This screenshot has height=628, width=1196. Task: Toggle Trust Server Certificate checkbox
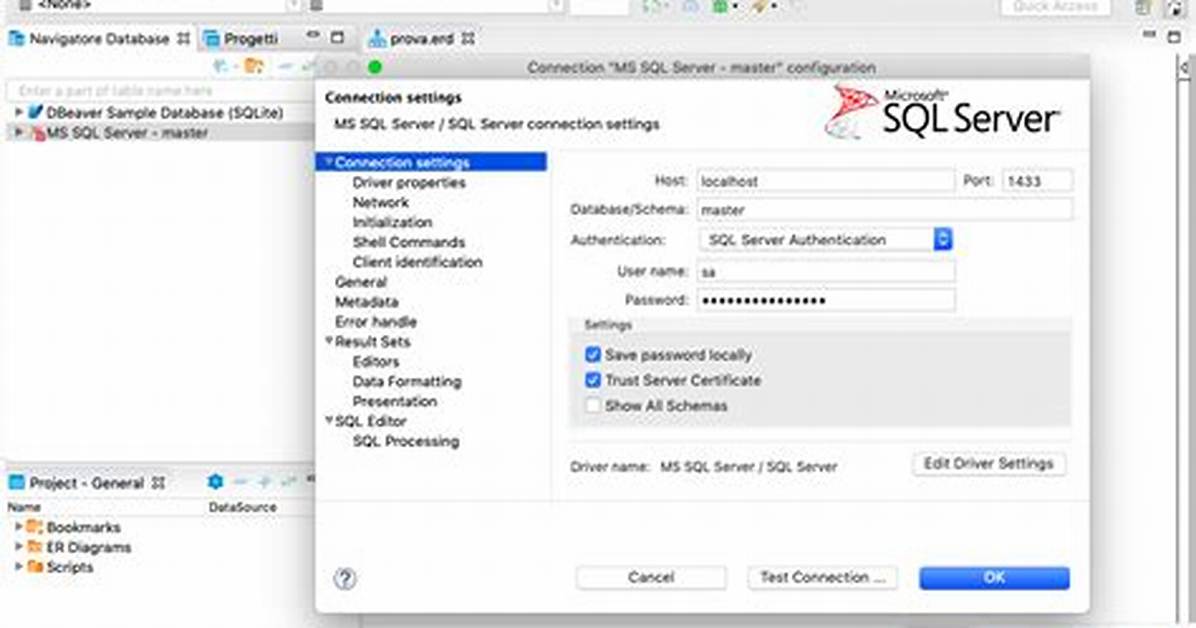(593, 379)
